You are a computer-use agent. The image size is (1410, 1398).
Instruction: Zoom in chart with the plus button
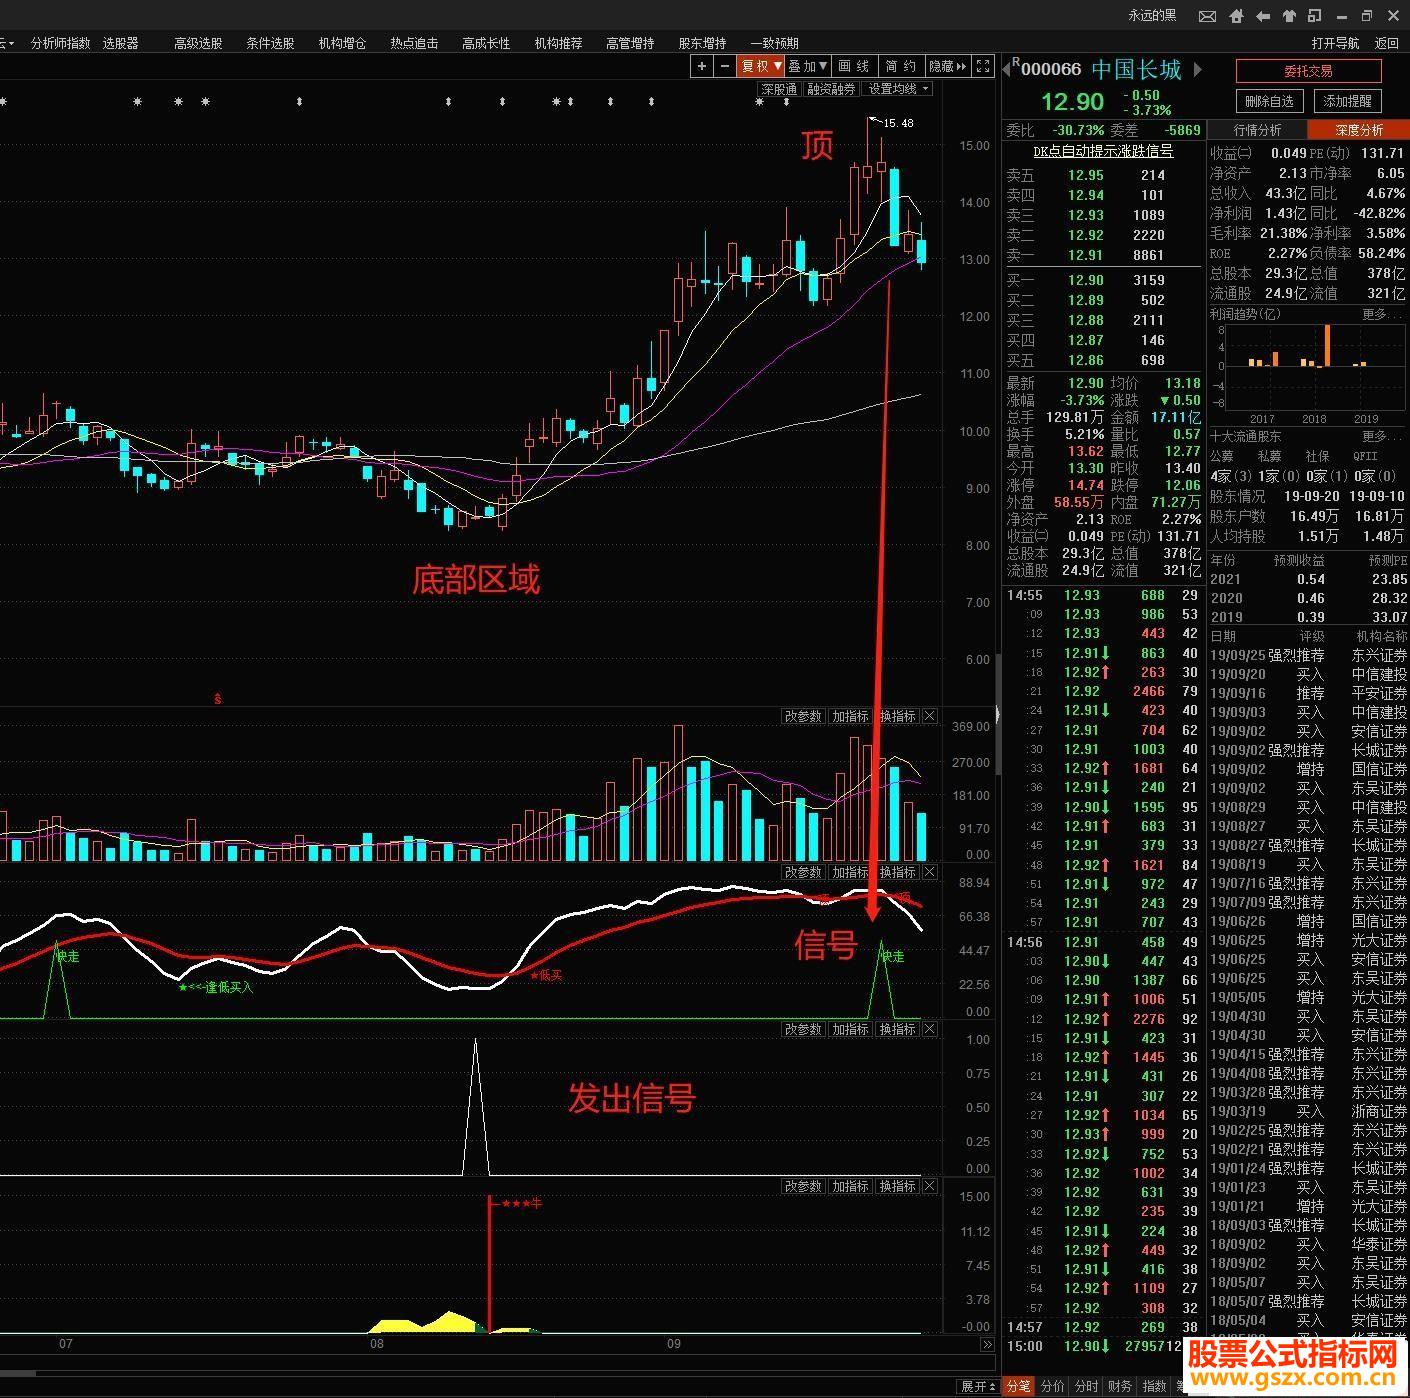[x=702, y=66]
